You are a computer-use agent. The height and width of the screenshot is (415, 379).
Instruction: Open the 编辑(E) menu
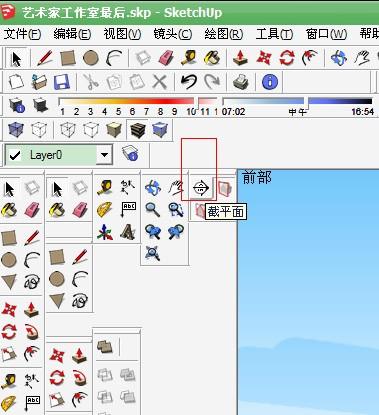point(72,34)
